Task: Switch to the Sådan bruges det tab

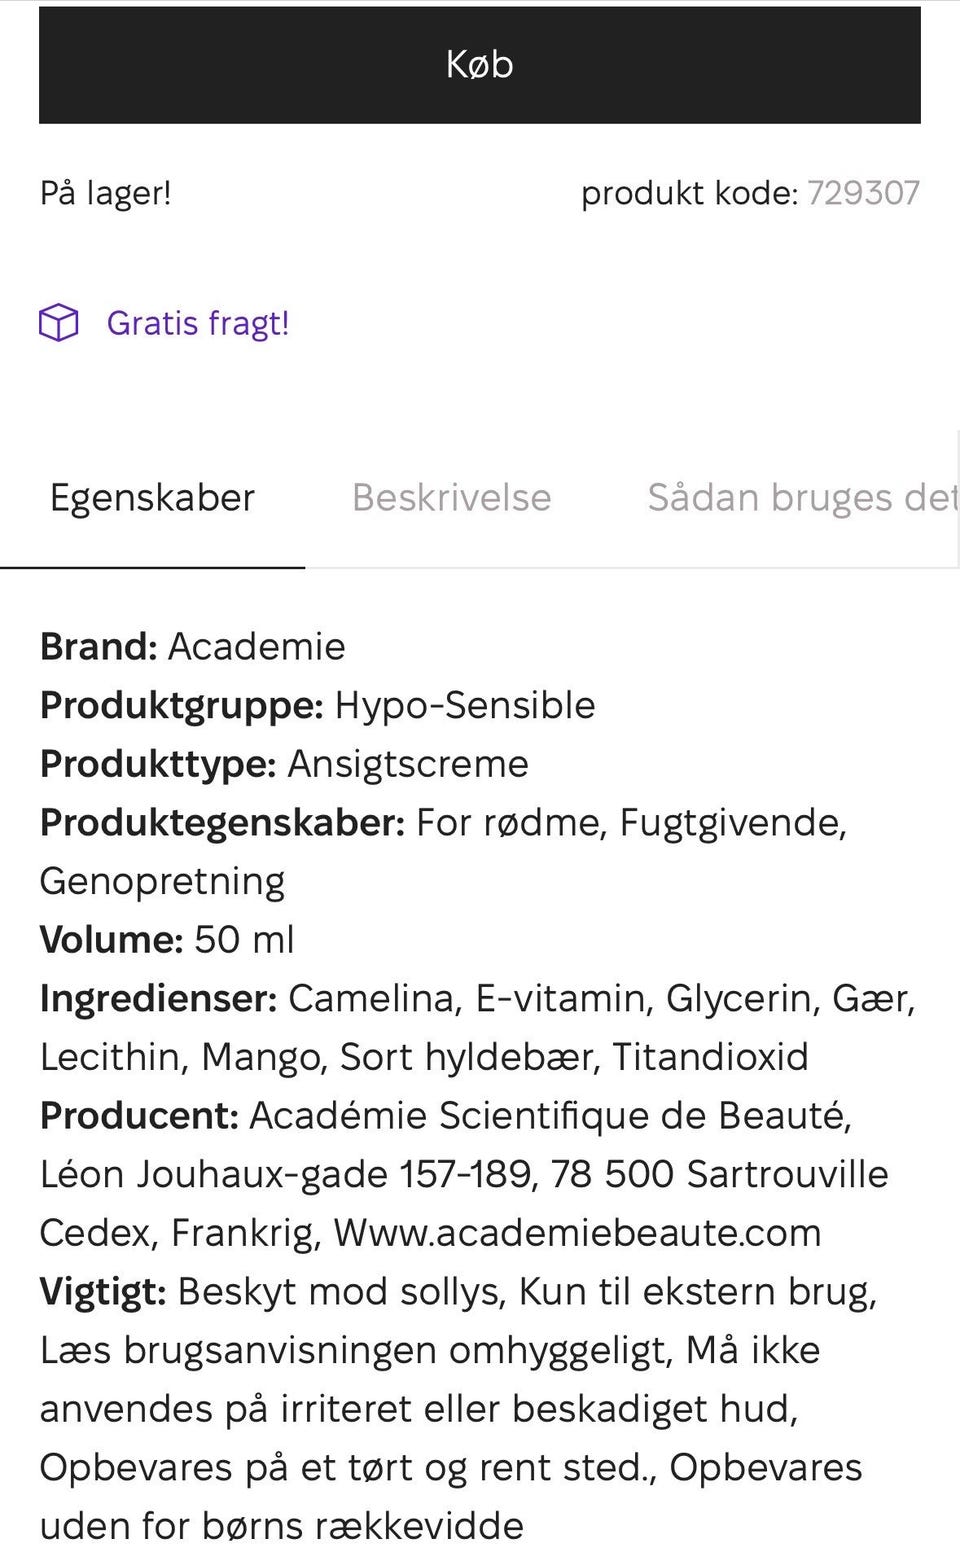Action: pyautogui.click(x=800, y=498)
